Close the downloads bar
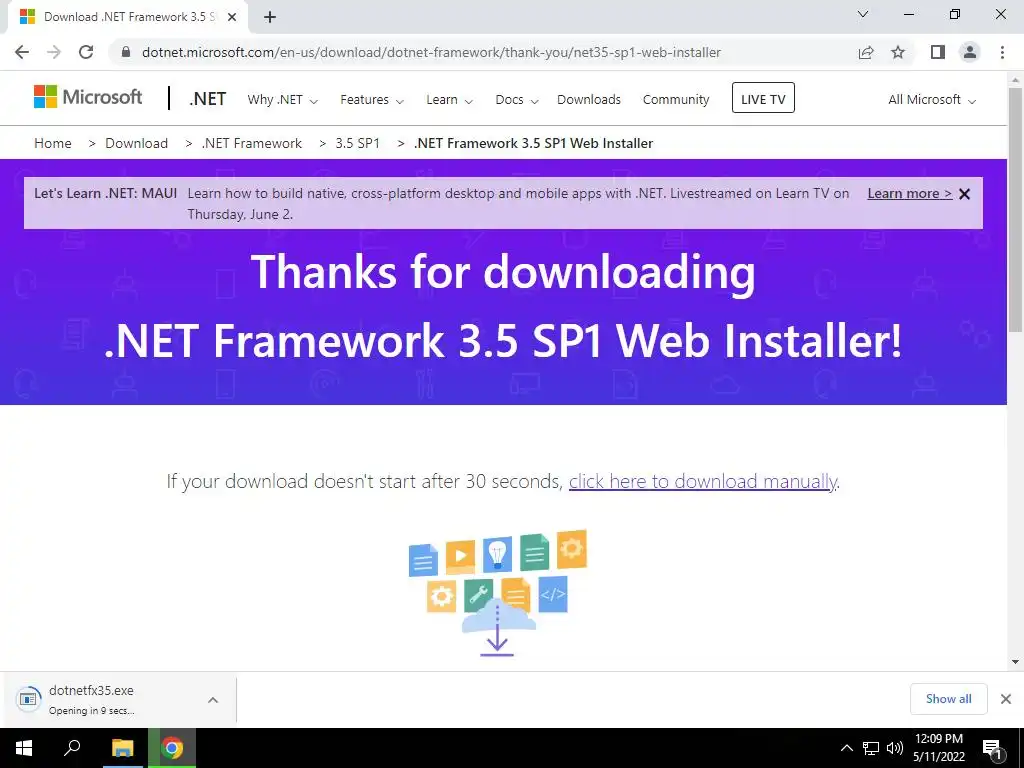Screen dimensions: 1024x768 1006,699
